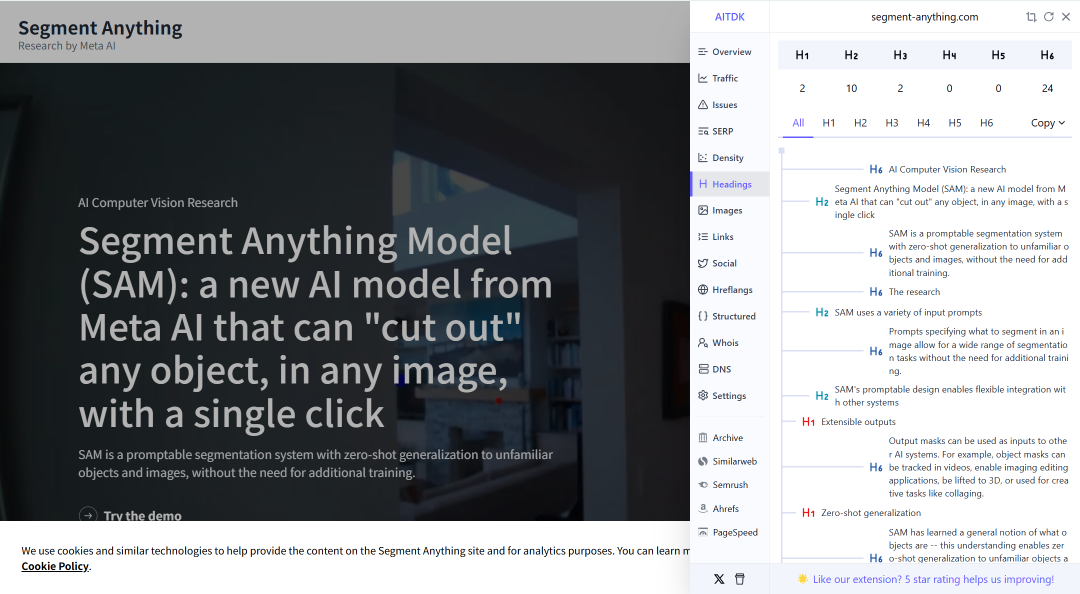Open the Links section
This screenshot has height=594, width=1080.
[x=716, y=236]
